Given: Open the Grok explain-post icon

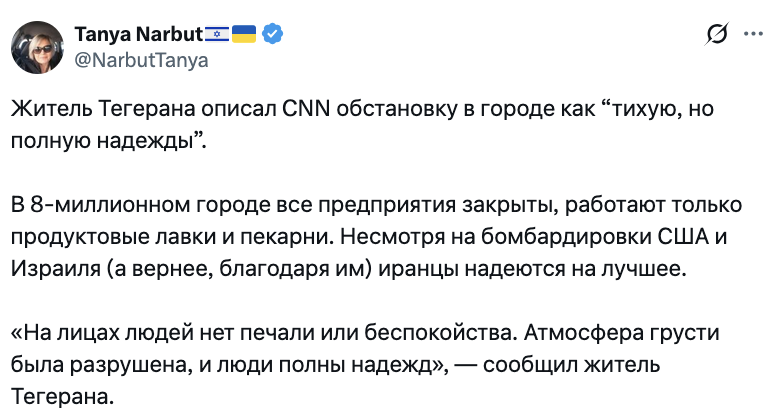Looking at the screenshot, I should pyautogui.click(x=716, y=35).
